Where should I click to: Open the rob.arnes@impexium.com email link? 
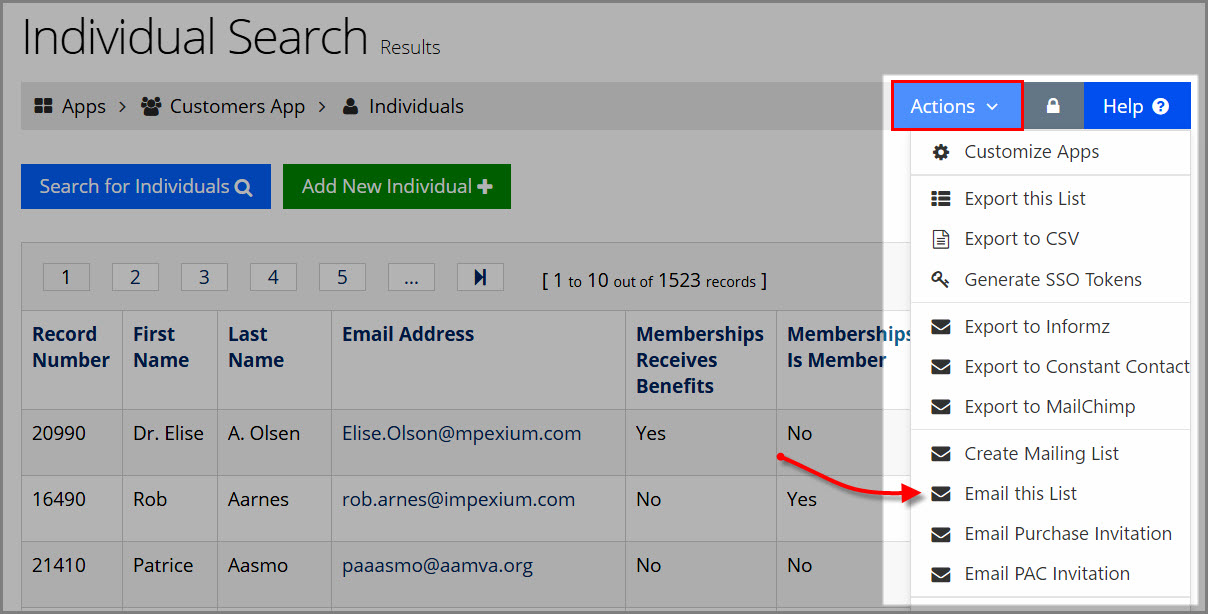coord(458,499)
